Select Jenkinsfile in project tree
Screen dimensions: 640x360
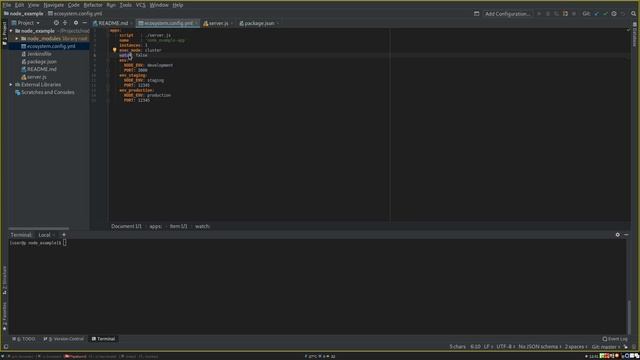click(39, 54)
